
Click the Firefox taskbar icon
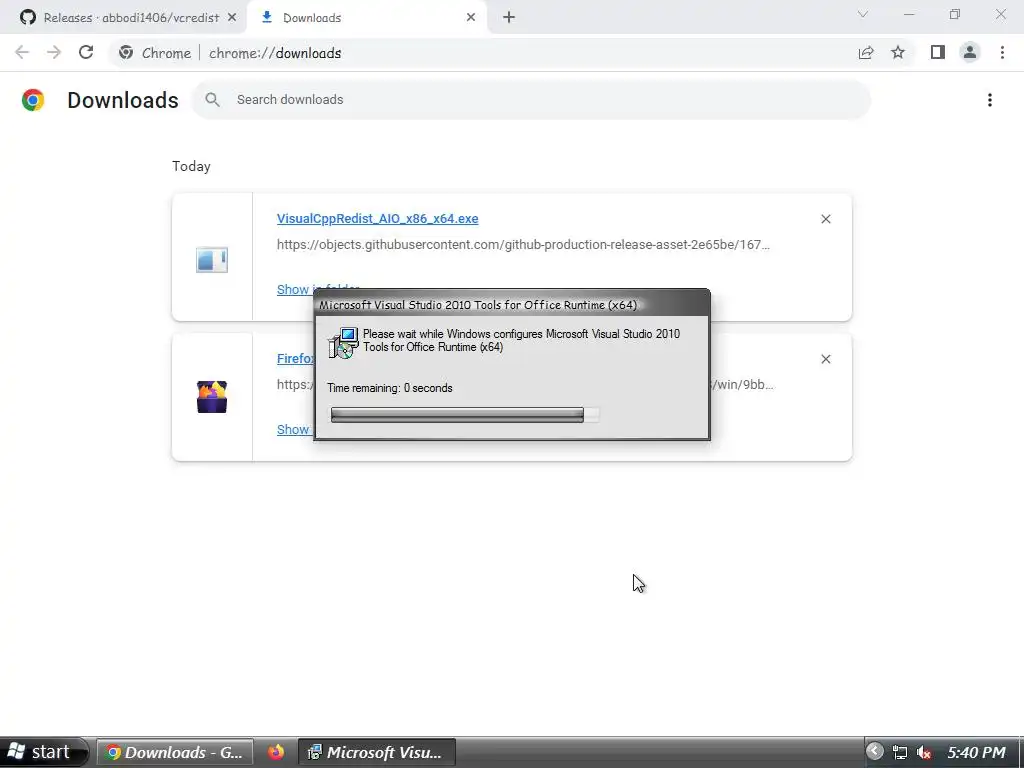pos(276,752)
